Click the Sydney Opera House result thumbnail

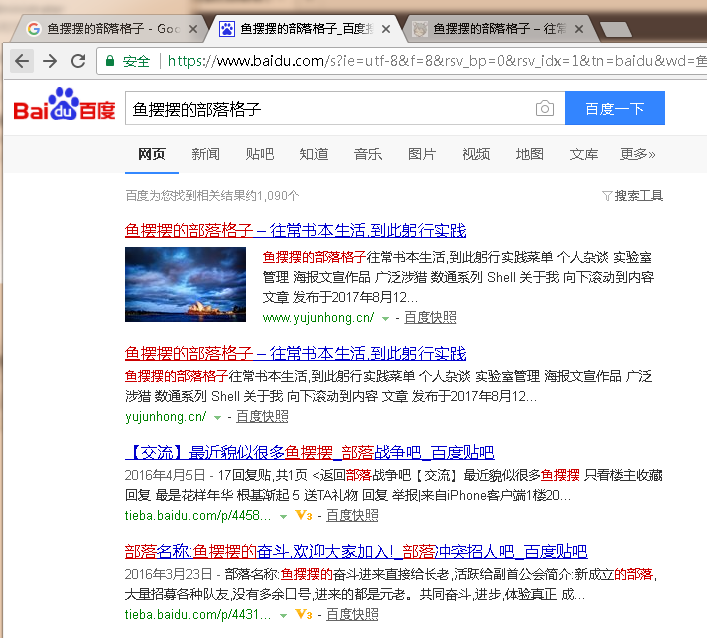pyautogui.click(x=185, y=284)
